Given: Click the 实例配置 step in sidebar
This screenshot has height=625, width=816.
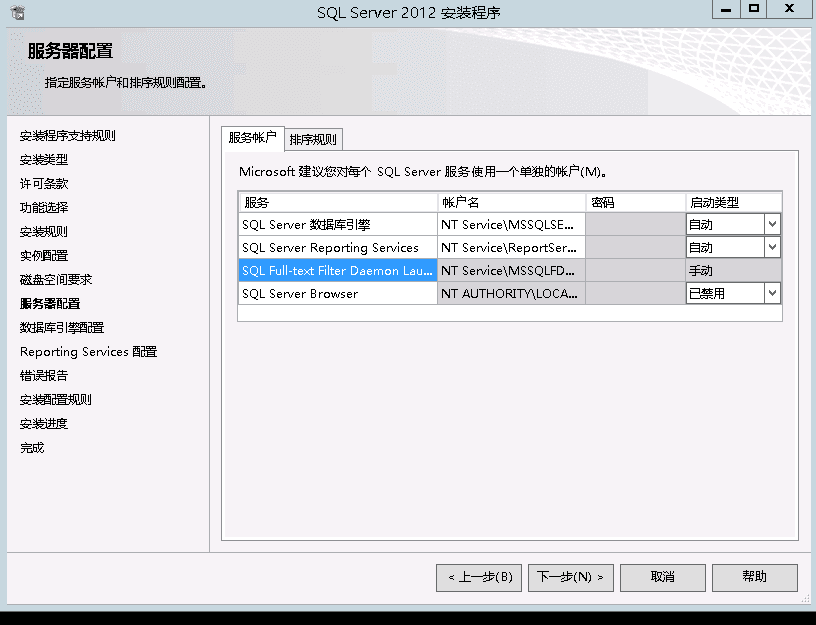Looking at the screenshot, I should [44, 256].
